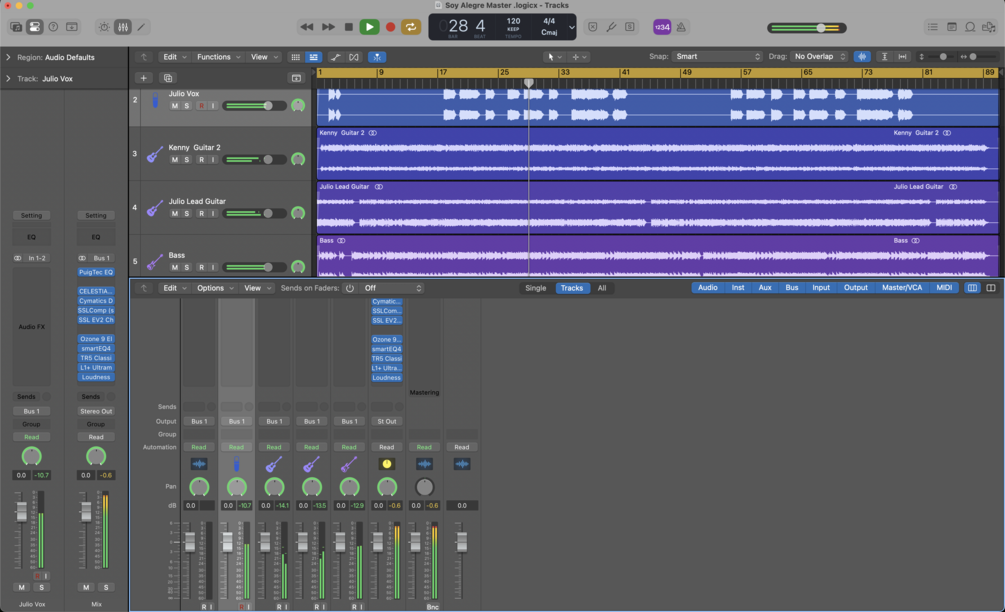Show Automation icon in tracks menu bar
The width and height of the screenshot is (1005, 612).
point(335,57)
